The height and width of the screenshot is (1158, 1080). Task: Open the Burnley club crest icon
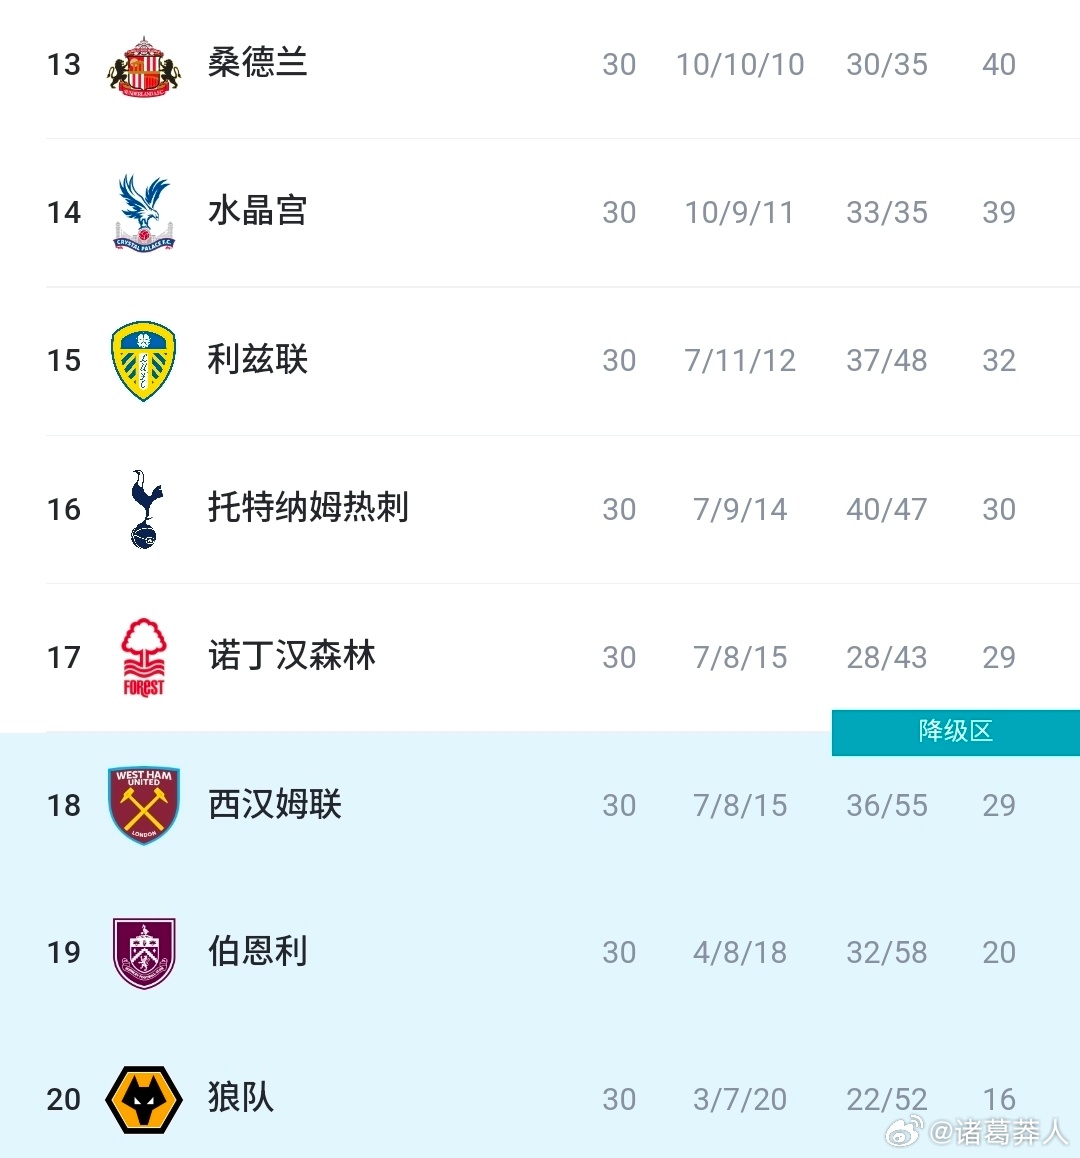(143, 952)
